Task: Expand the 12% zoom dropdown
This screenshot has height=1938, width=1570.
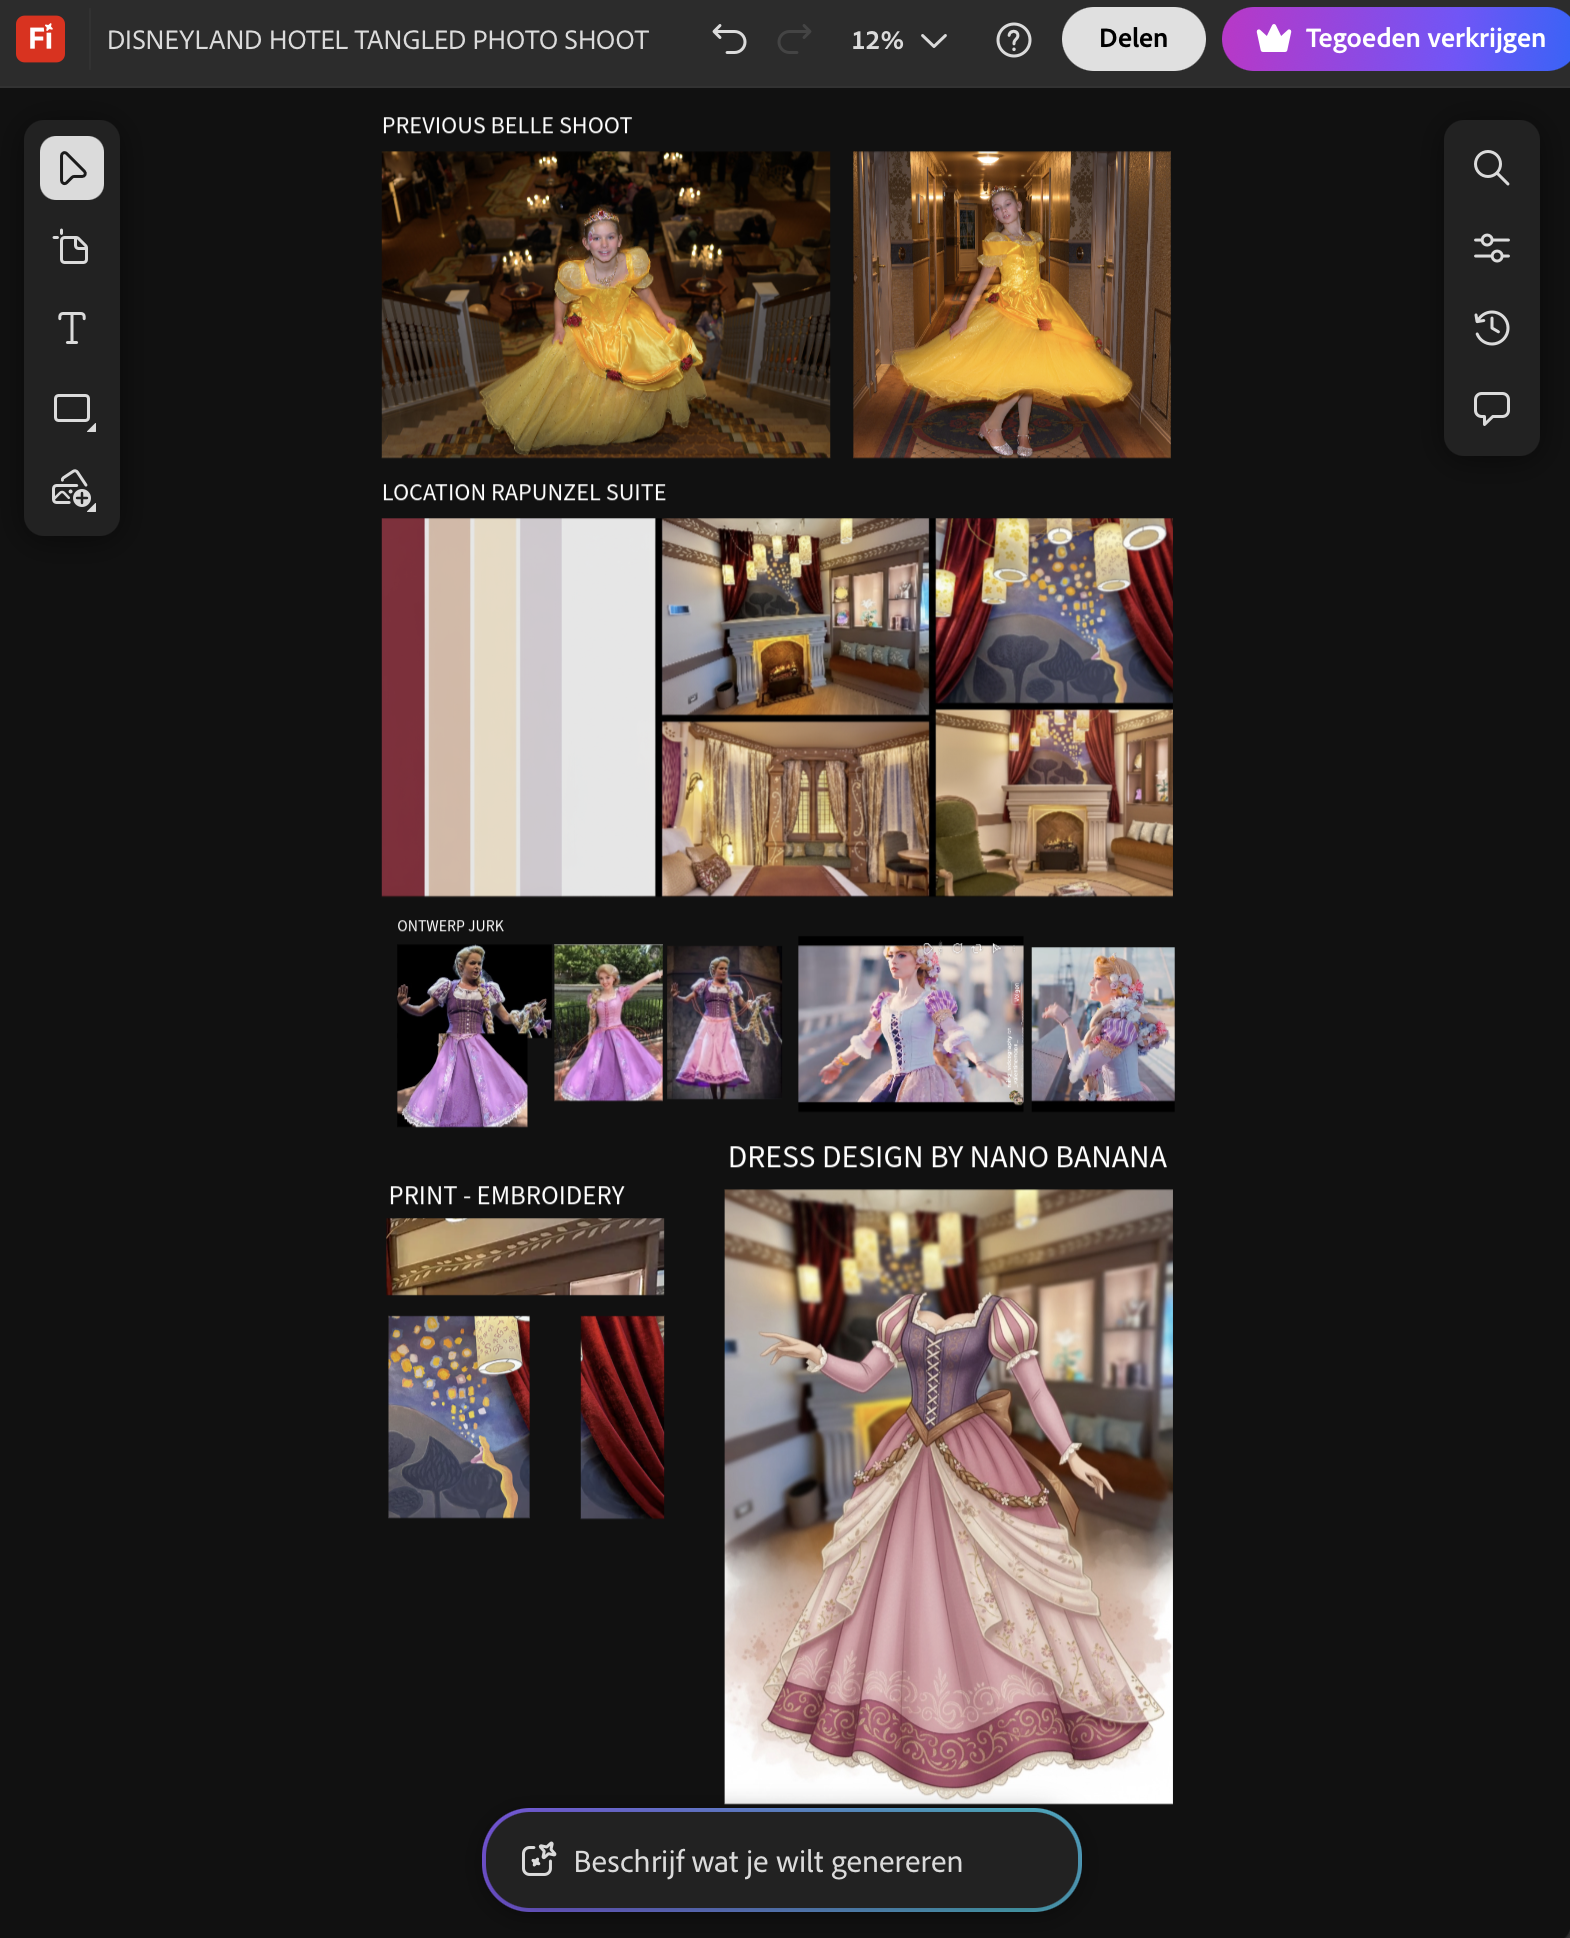Action: click(x=898, y=40)
